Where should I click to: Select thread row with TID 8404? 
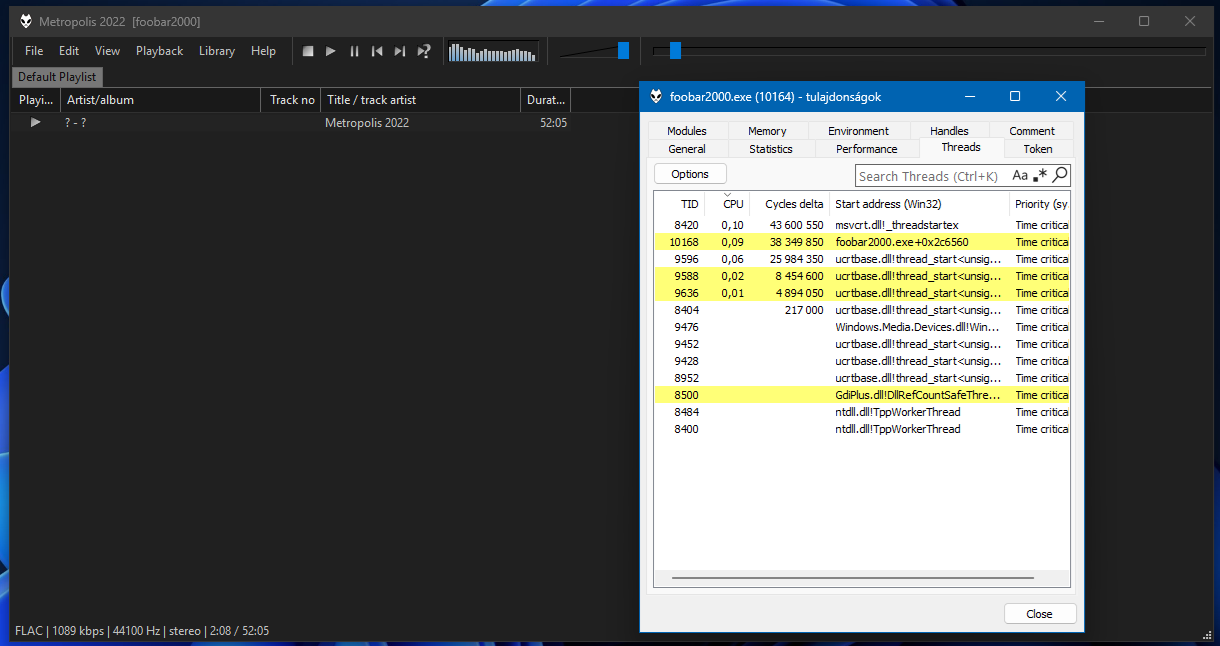tap(862, 310)
